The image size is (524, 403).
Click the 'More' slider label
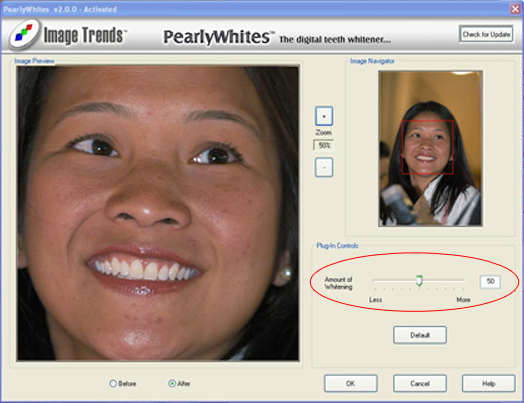coord(463,300)
